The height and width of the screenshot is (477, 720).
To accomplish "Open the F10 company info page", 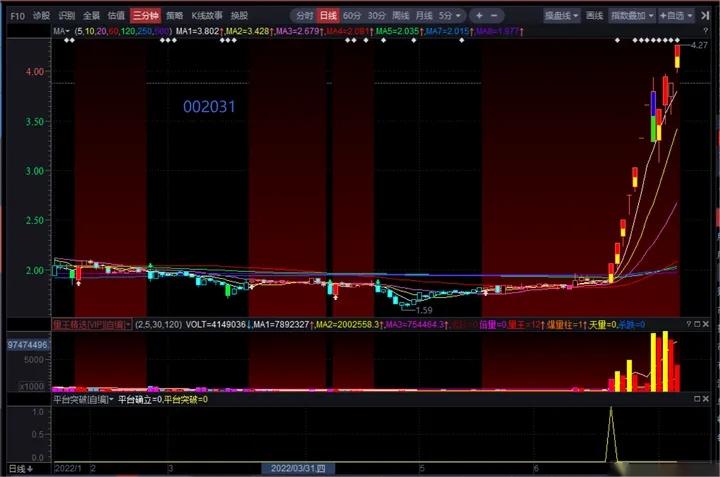I will (17, 16).
